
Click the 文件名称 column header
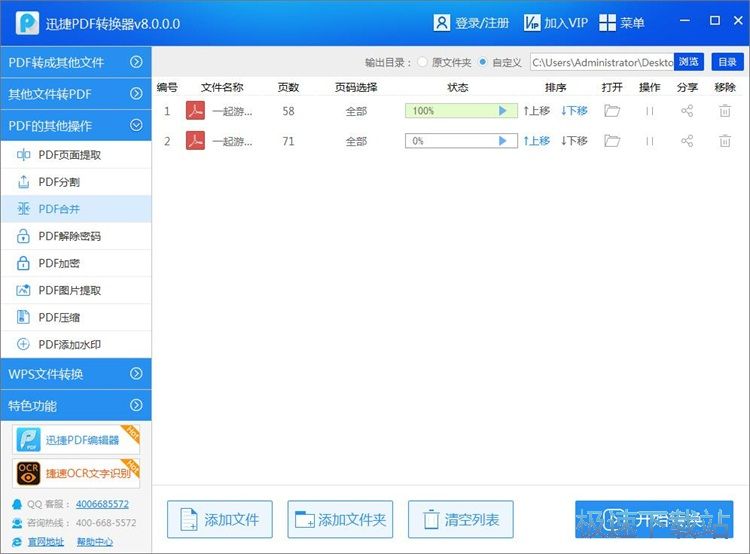pyautogui.click(x=222, y=87)
